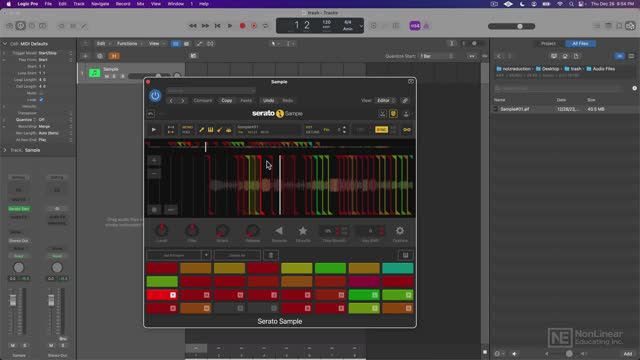Trigger the lime green pad in second row
Image resolution: width=640 pixels, height=360 pixels.
(162, 281)
